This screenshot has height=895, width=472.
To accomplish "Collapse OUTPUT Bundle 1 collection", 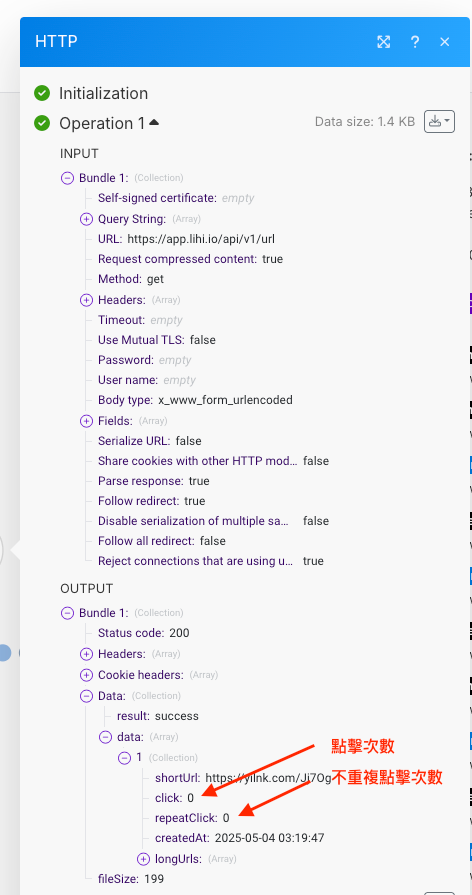I will tap(67, 613).
